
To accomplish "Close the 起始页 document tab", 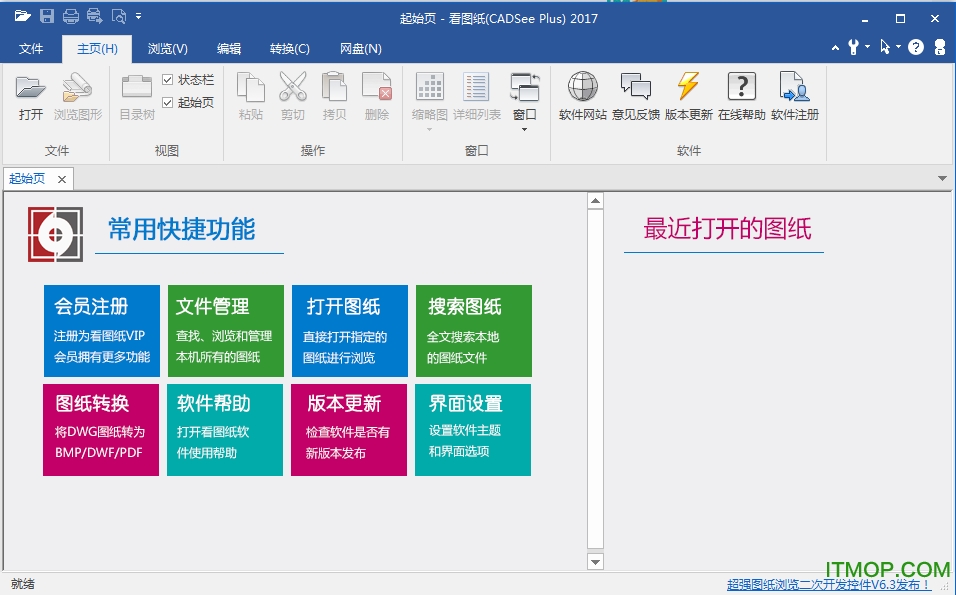I will [62, 179].
